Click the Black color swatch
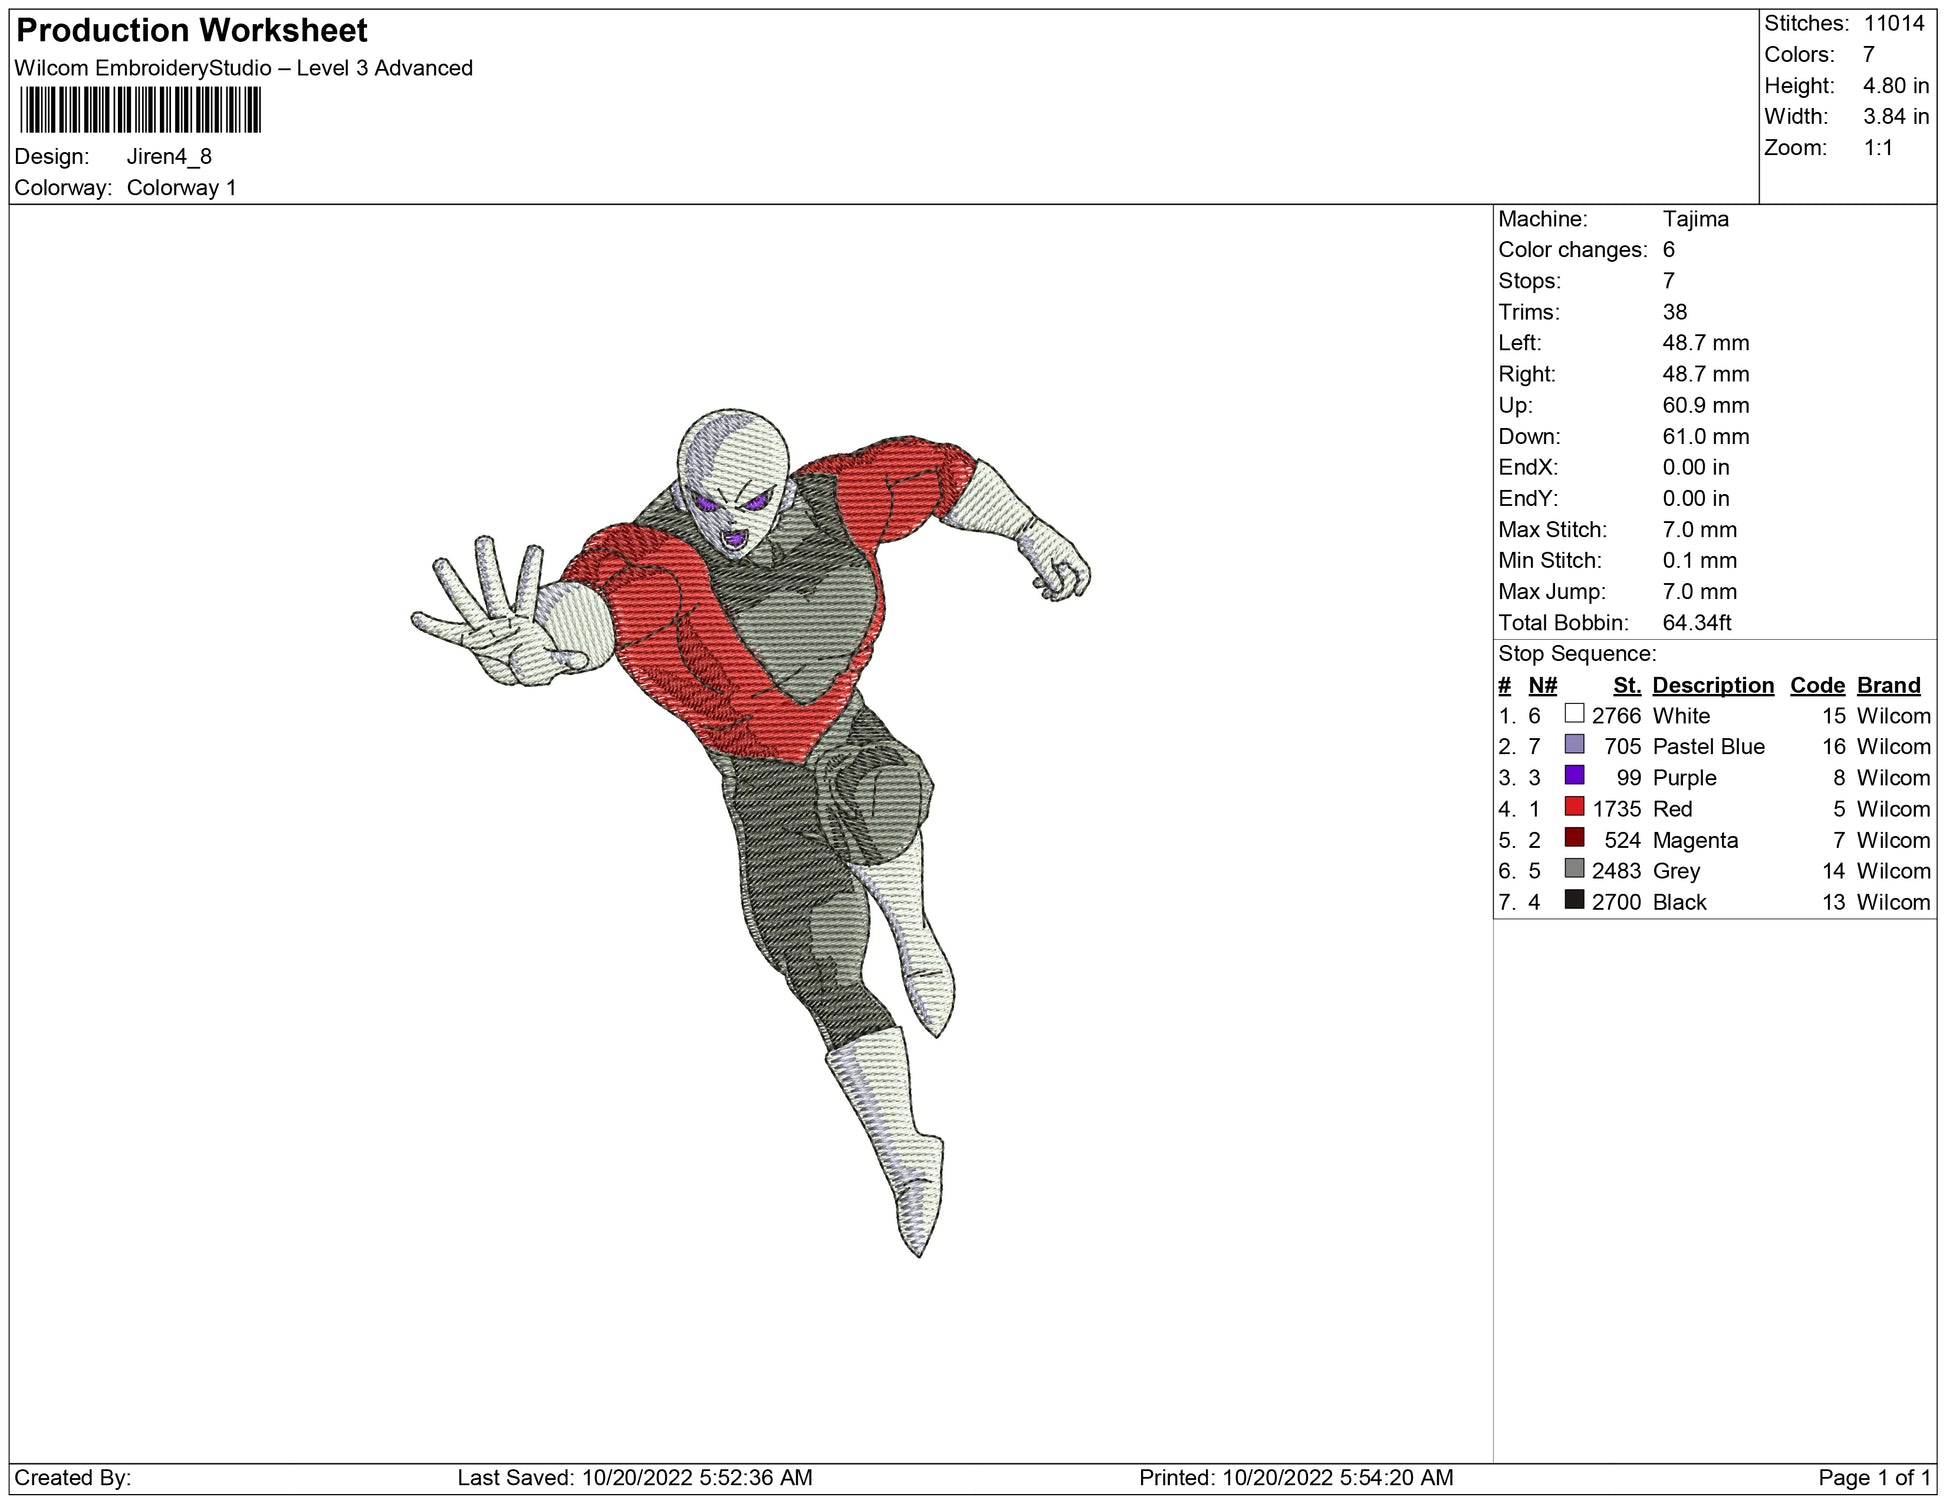 (x=1574, y=900)
